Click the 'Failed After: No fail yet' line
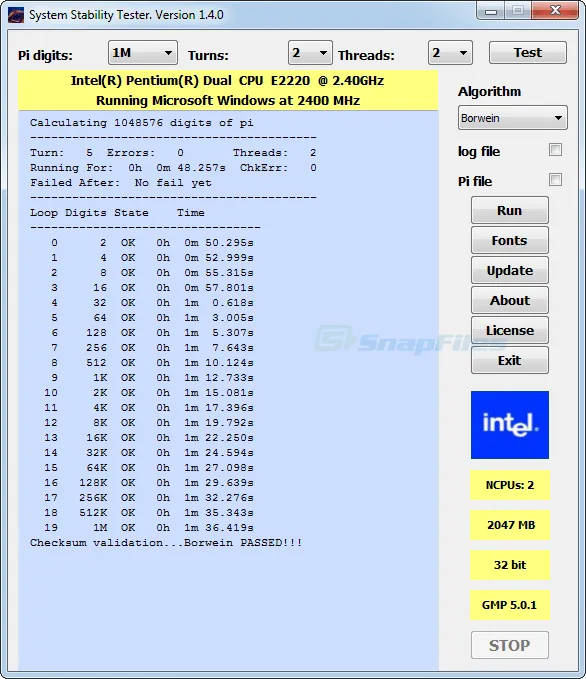The height and width of the screenshot is (679, 586). coord(121,183)
